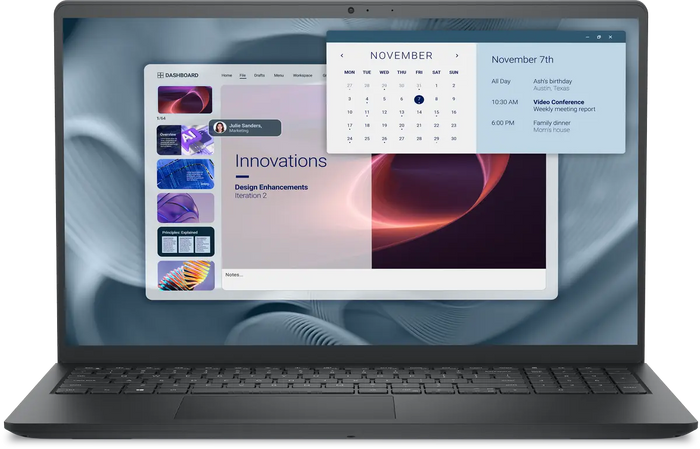Open Ash's birthday event
The width and height of the screenshot is (700, 449).
(x=552, y=81)
